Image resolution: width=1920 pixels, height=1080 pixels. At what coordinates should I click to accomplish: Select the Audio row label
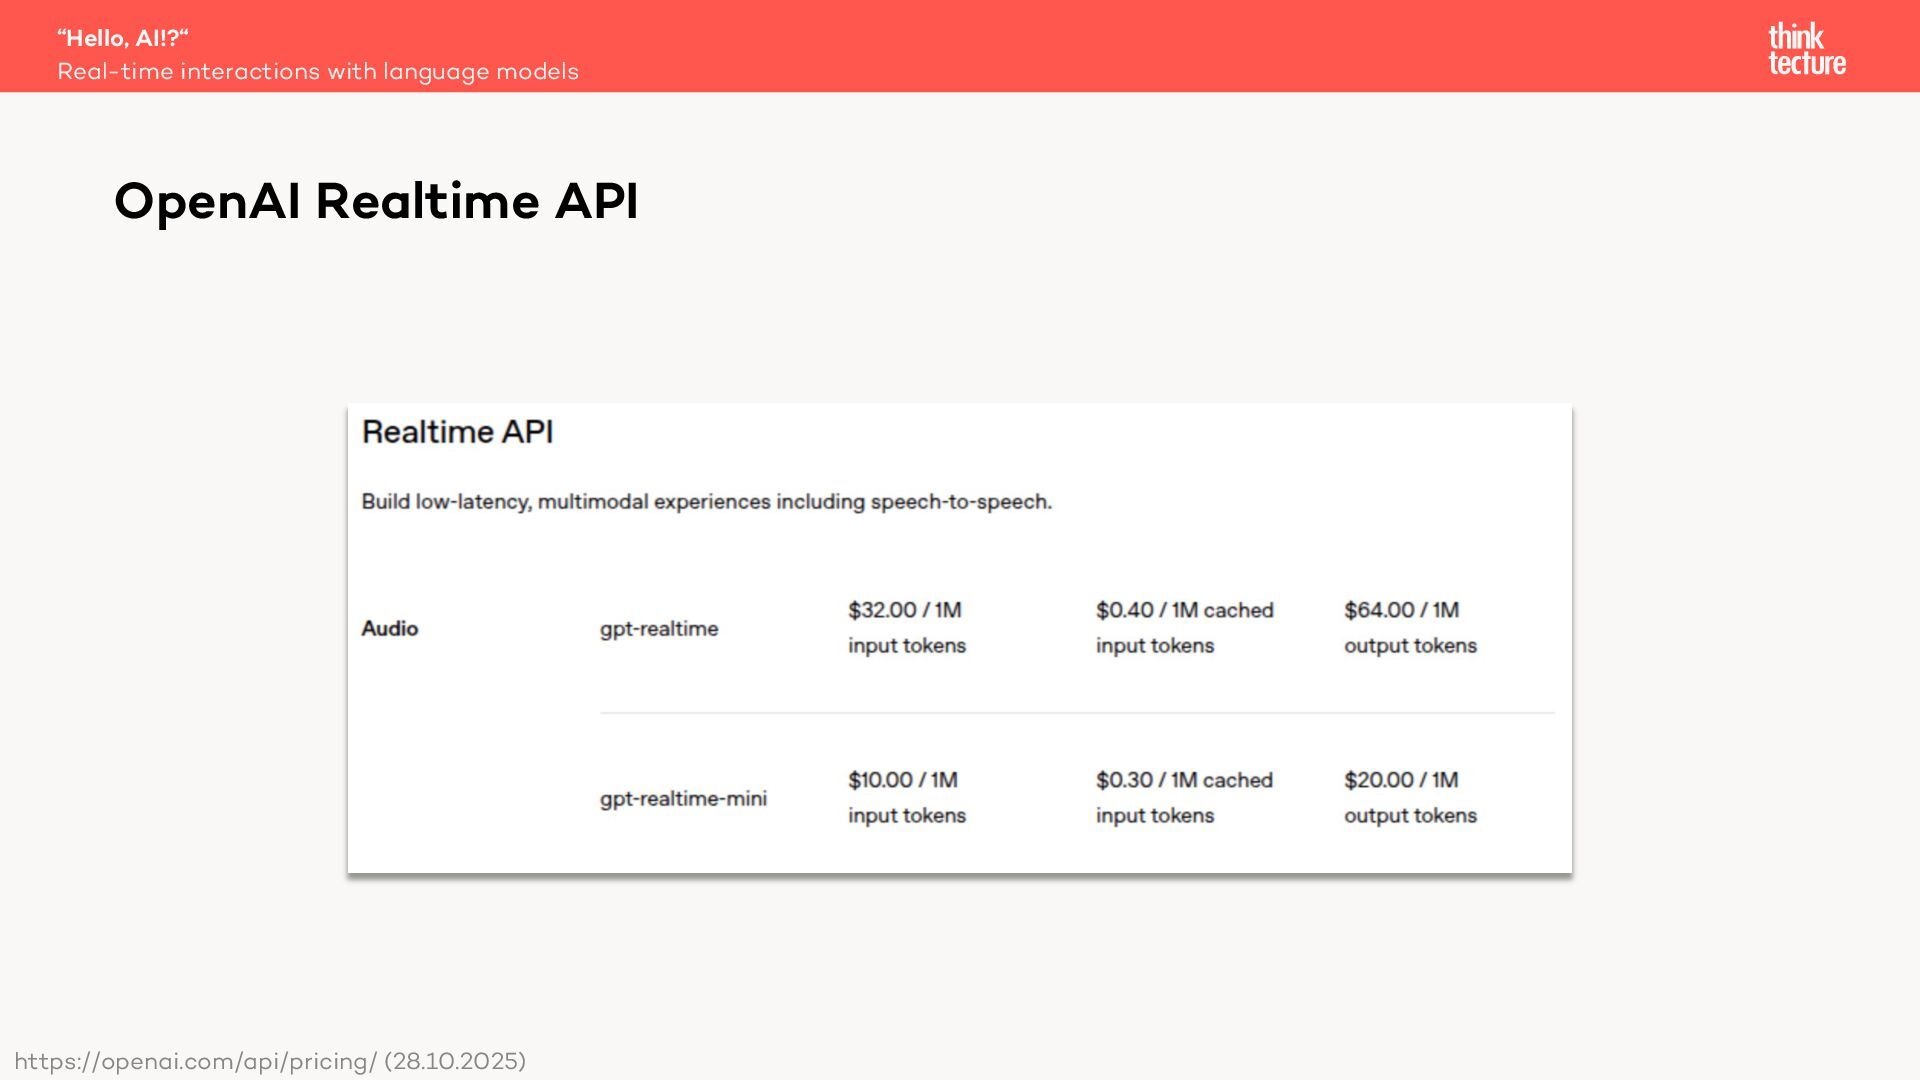pyautogui.click(x=390, y=629)
